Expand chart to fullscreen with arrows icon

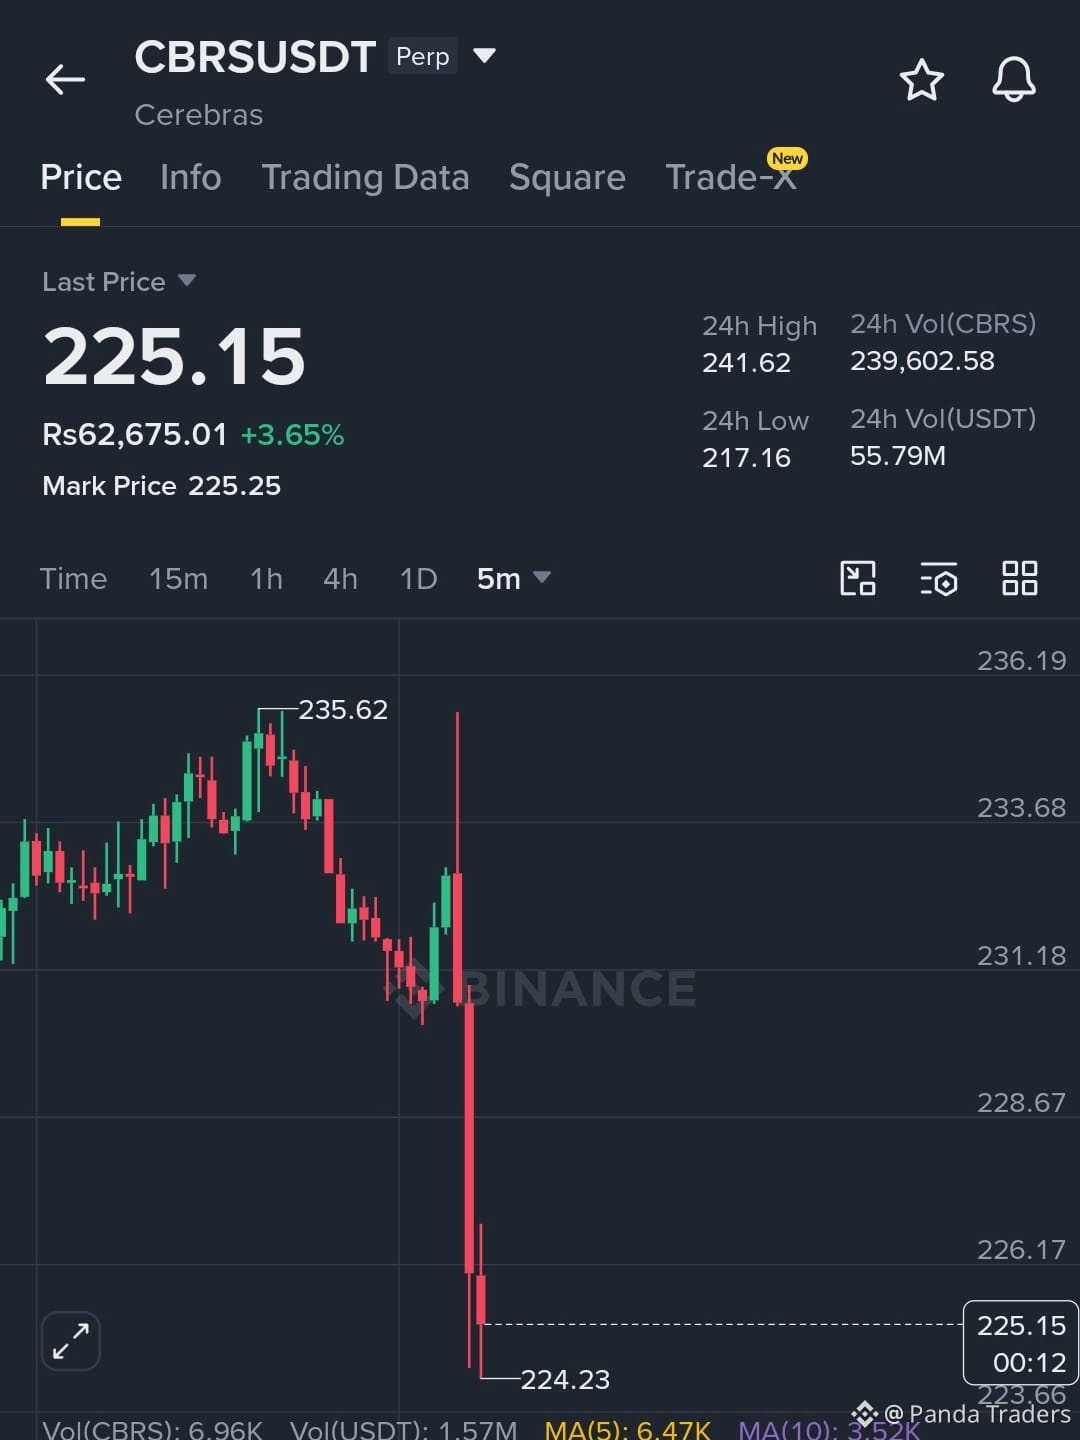click(71, 1340)
